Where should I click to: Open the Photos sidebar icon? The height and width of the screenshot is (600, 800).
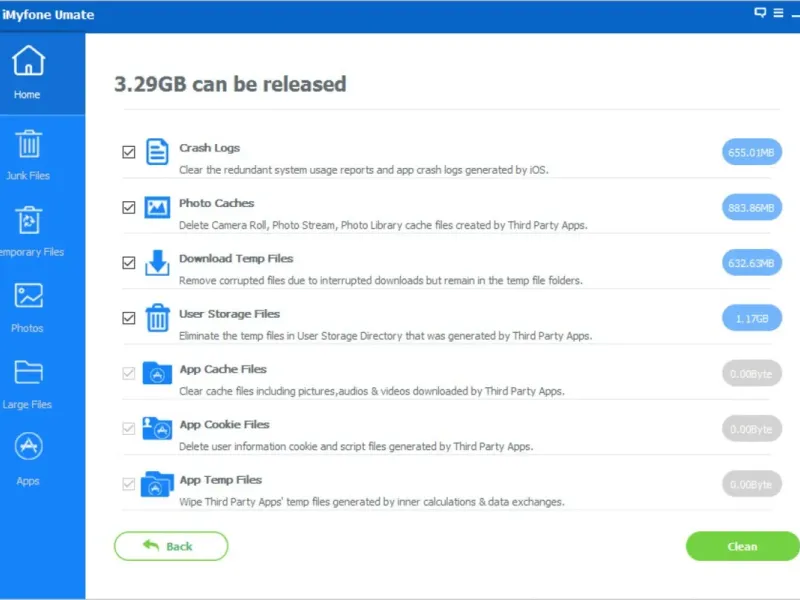tap(29, 295)
